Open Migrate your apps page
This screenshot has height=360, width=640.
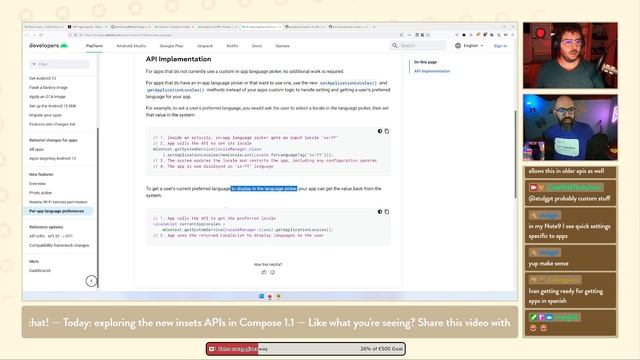pos(45,115)
